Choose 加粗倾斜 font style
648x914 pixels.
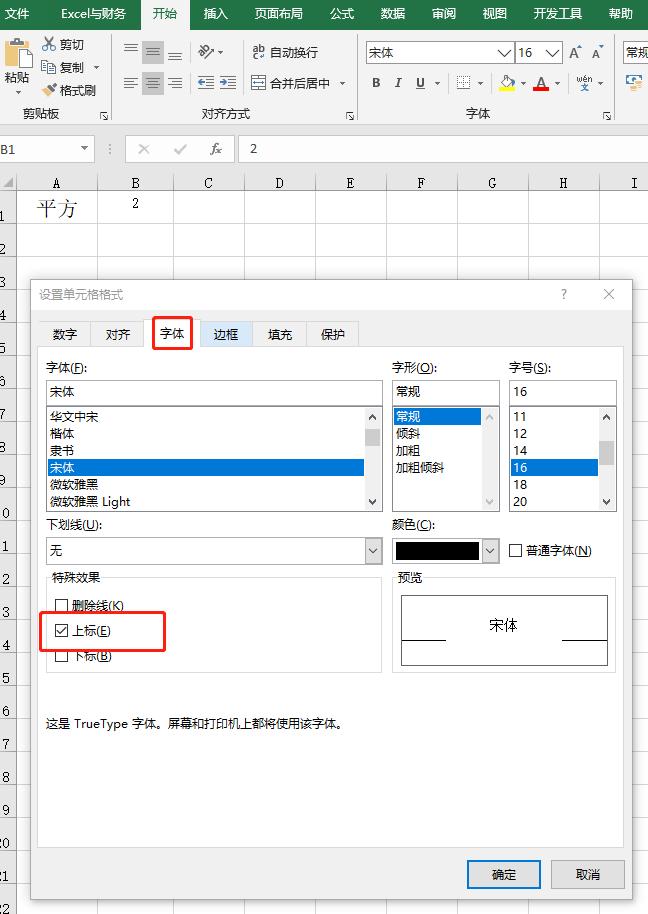[x=437, y=467]
